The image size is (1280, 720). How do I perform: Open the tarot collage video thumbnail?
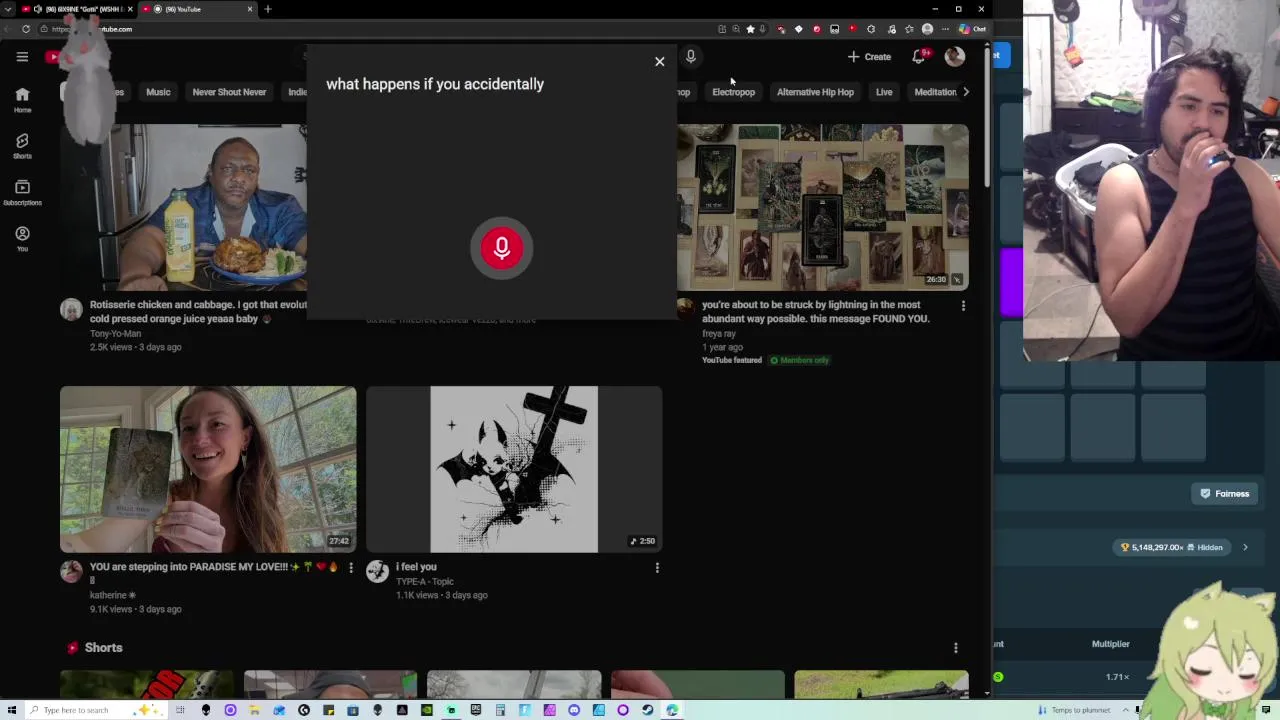(823, 207)
